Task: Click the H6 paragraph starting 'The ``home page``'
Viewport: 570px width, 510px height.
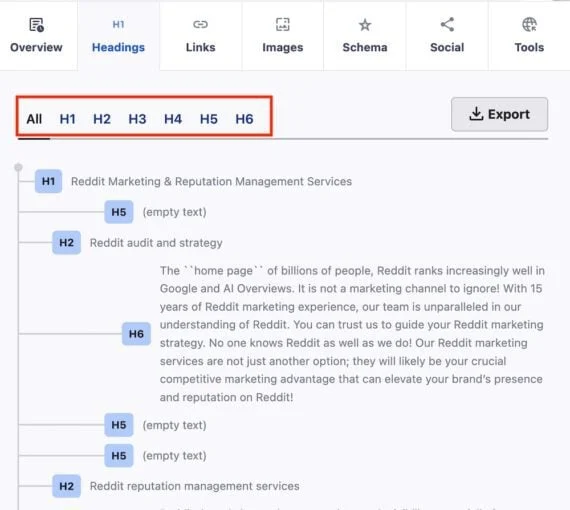Action: tap(352, 334)
